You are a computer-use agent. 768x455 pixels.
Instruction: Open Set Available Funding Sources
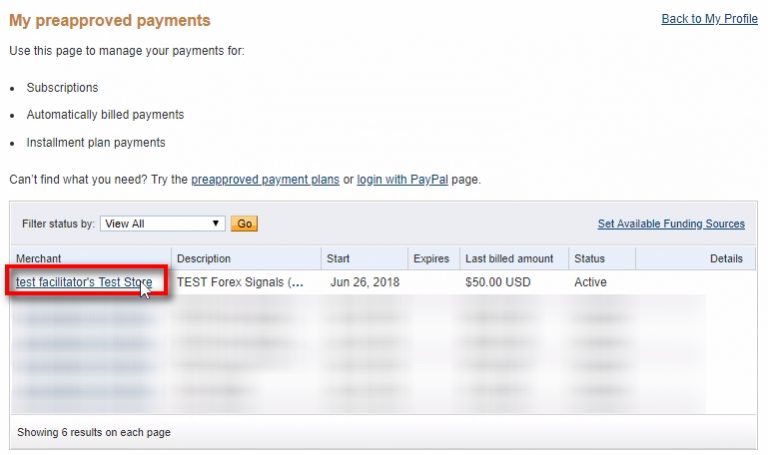[x=671, y=224]
